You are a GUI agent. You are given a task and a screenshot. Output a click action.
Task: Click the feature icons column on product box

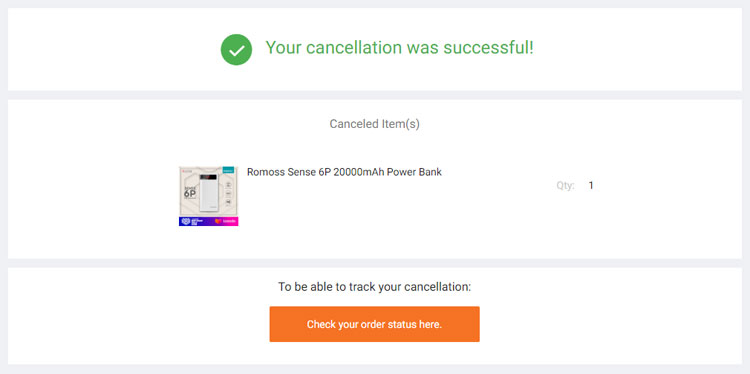[x=228, y=193]
